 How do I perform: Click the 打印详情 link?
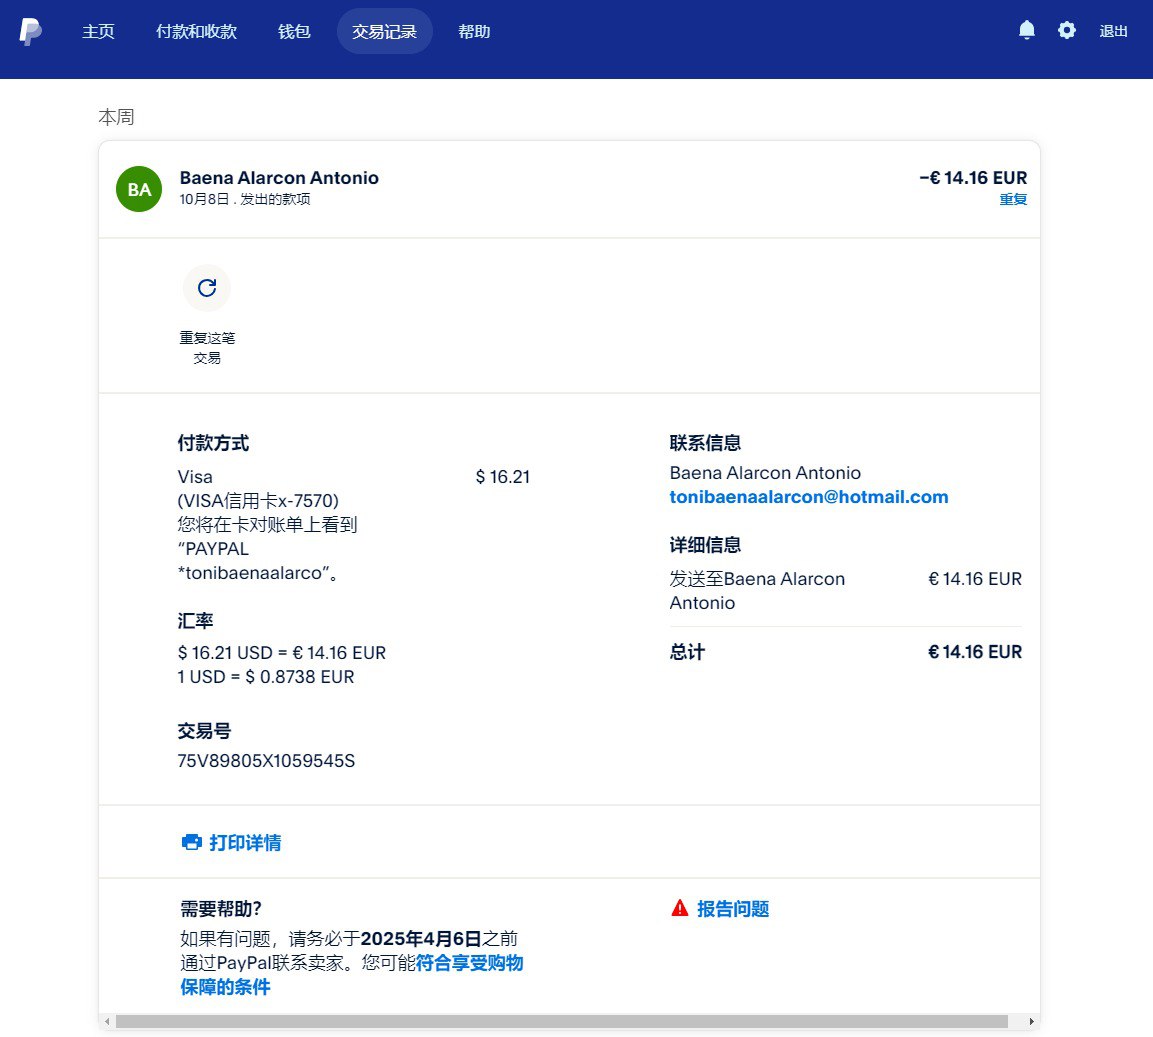246,843
